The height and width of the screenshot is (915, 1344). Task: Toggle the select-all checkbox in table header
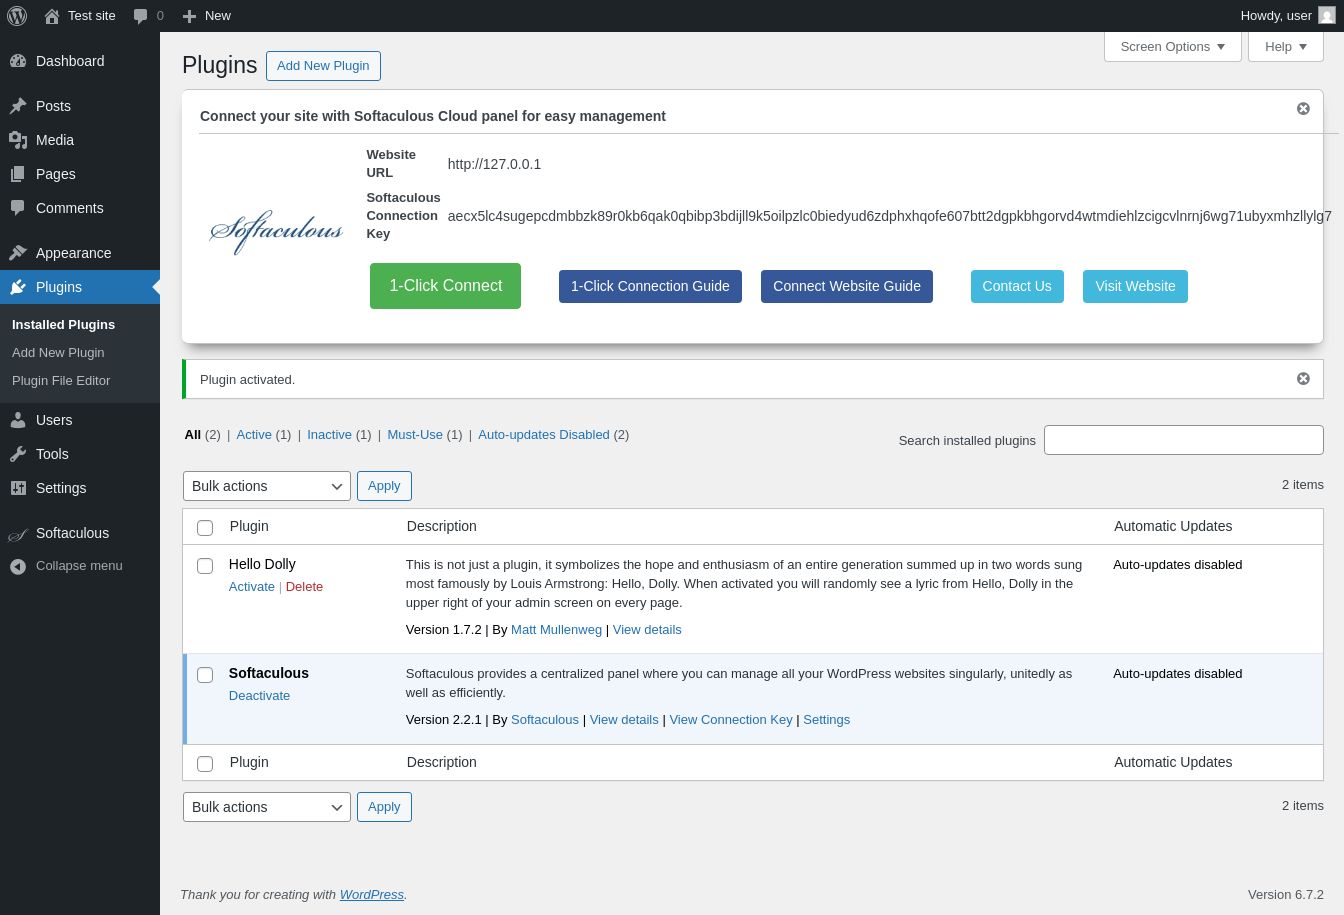[x=205, y=528]
